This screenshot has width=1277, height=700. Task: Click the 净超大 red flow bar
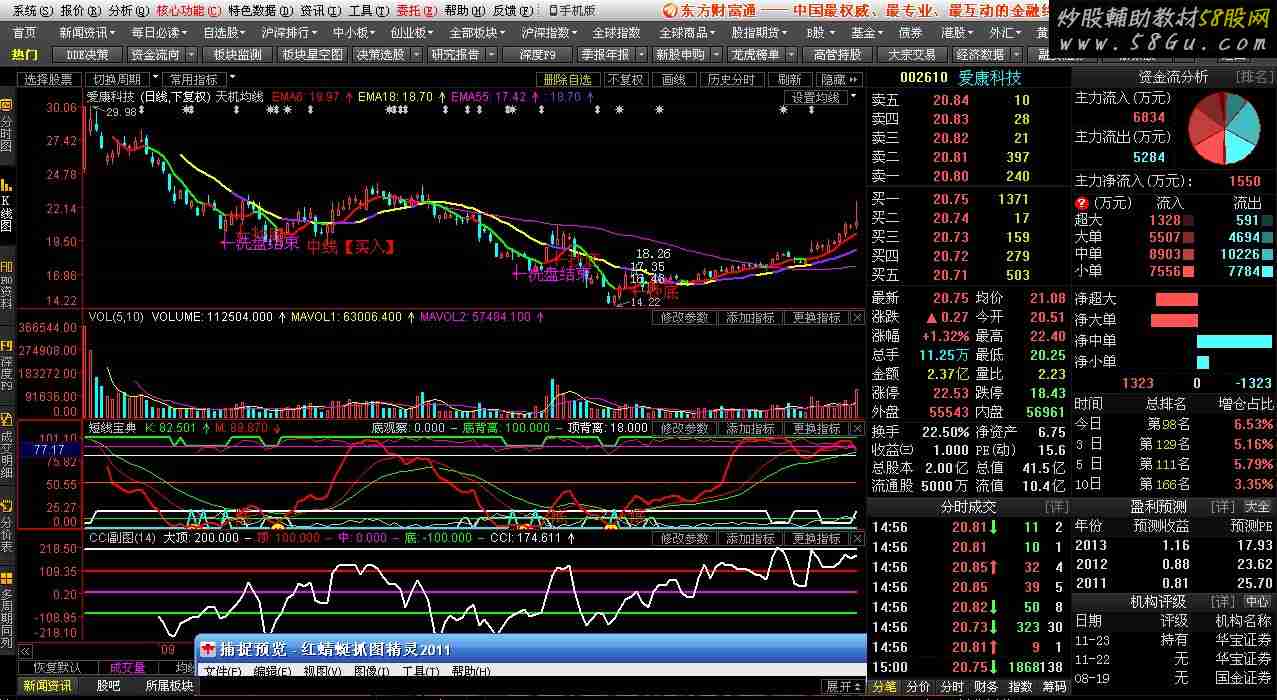(1176, 299)
